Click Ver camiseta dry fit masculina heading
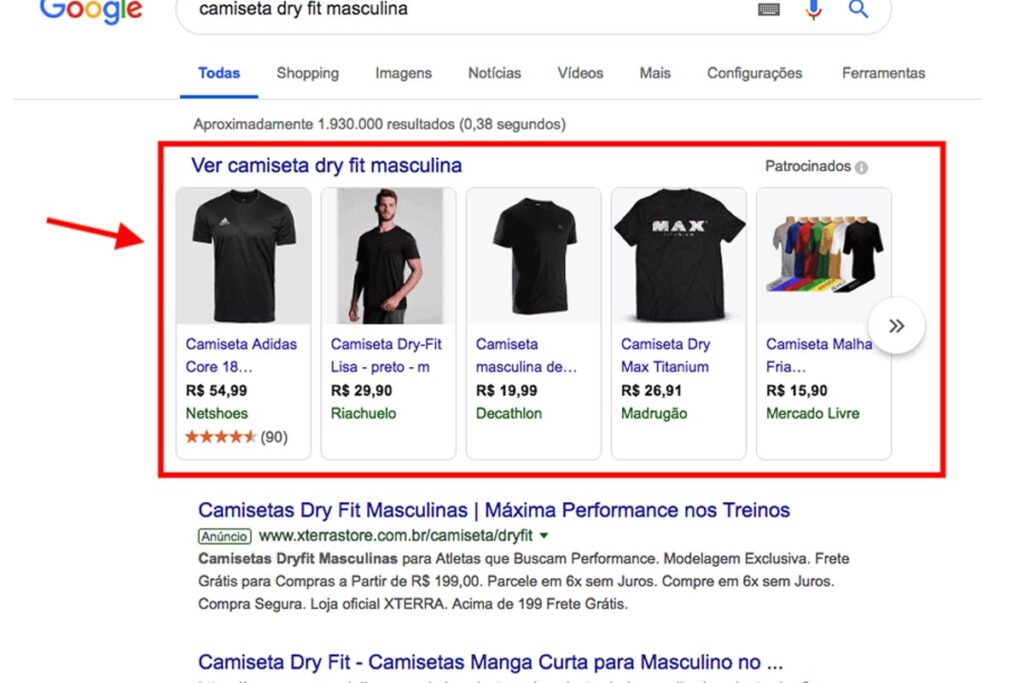The width and height of the screenshot is (1024, 683). coord(326,166)
